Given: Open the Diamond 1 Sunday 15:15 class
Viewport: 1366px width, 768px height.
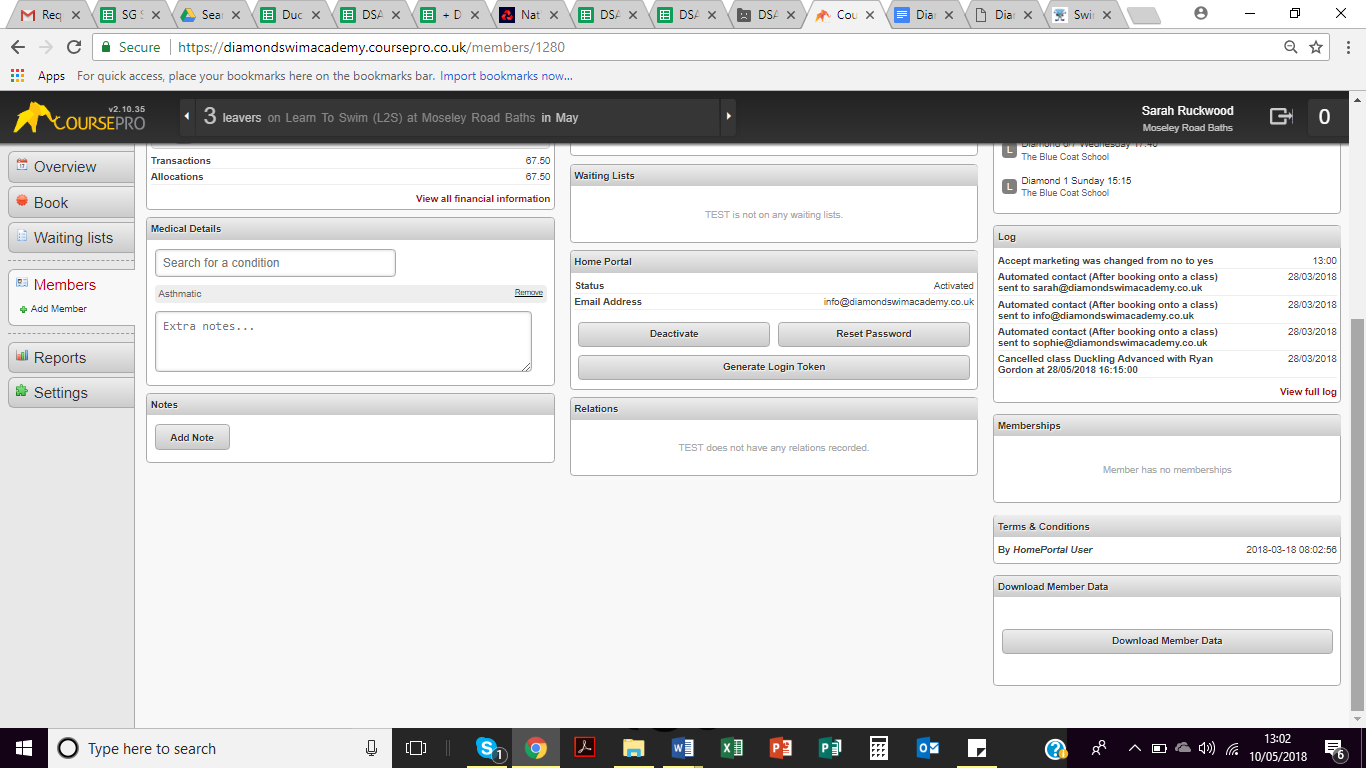Looking at the screenshot, I should coord(1076,181).
